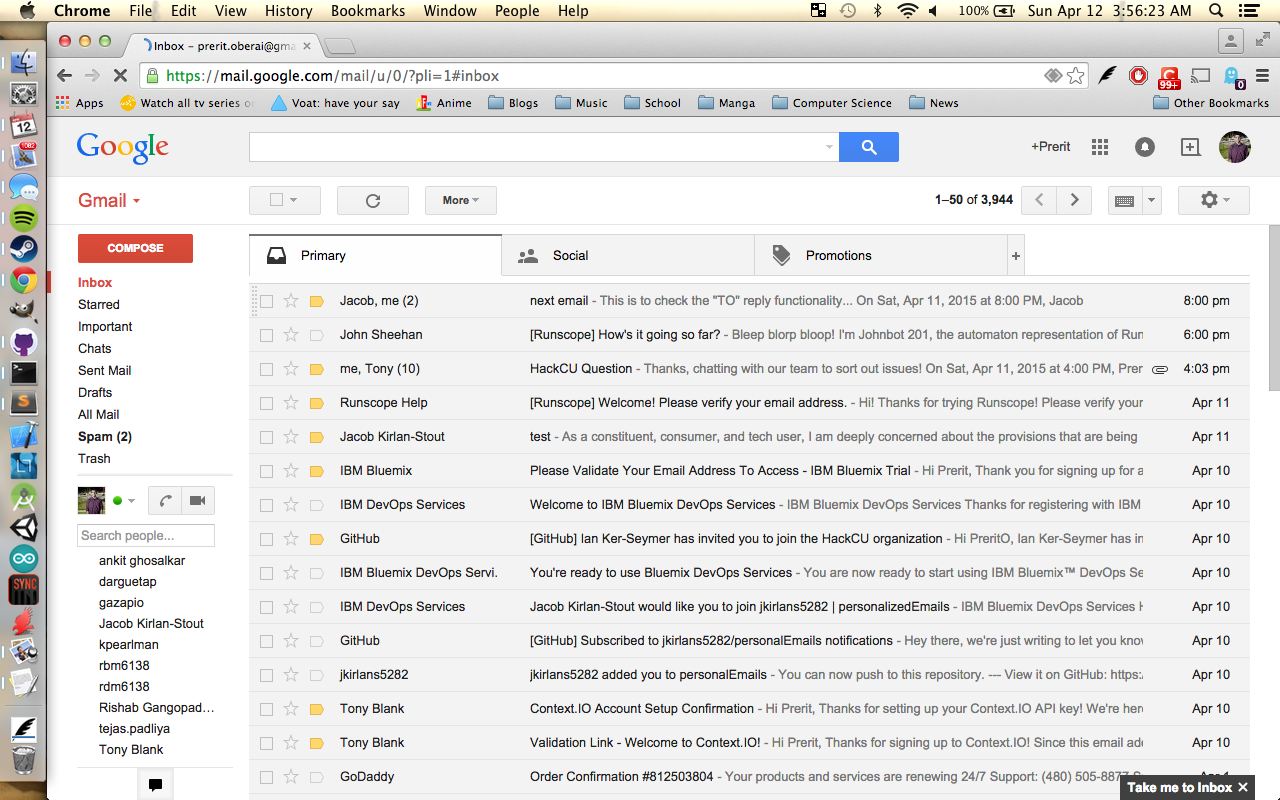
Task: Go back in browser history
Action: (65, 76)
